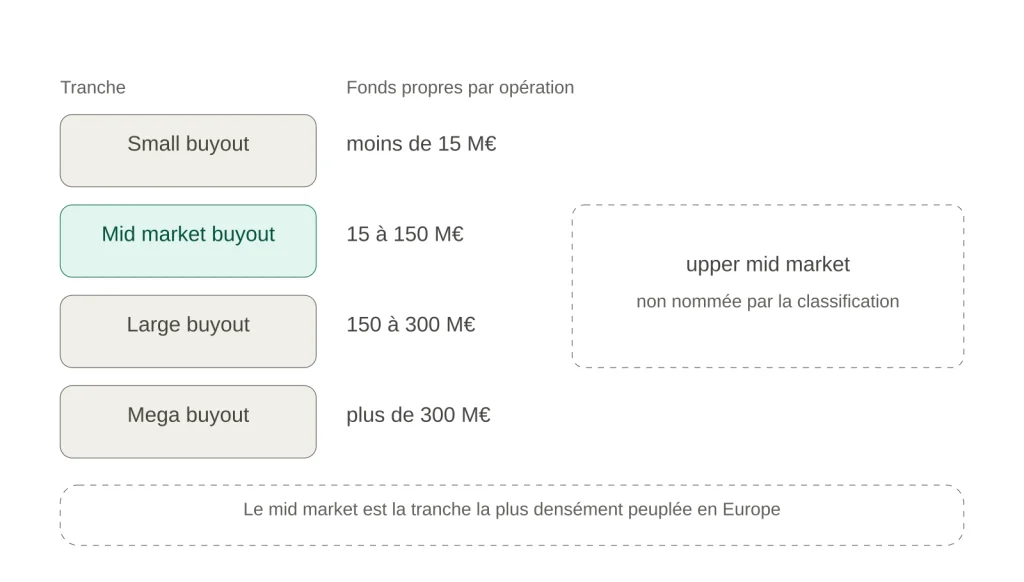1024x582 pixels.
Task: Click the Small buyout box
Action: (x=188, y=151)
